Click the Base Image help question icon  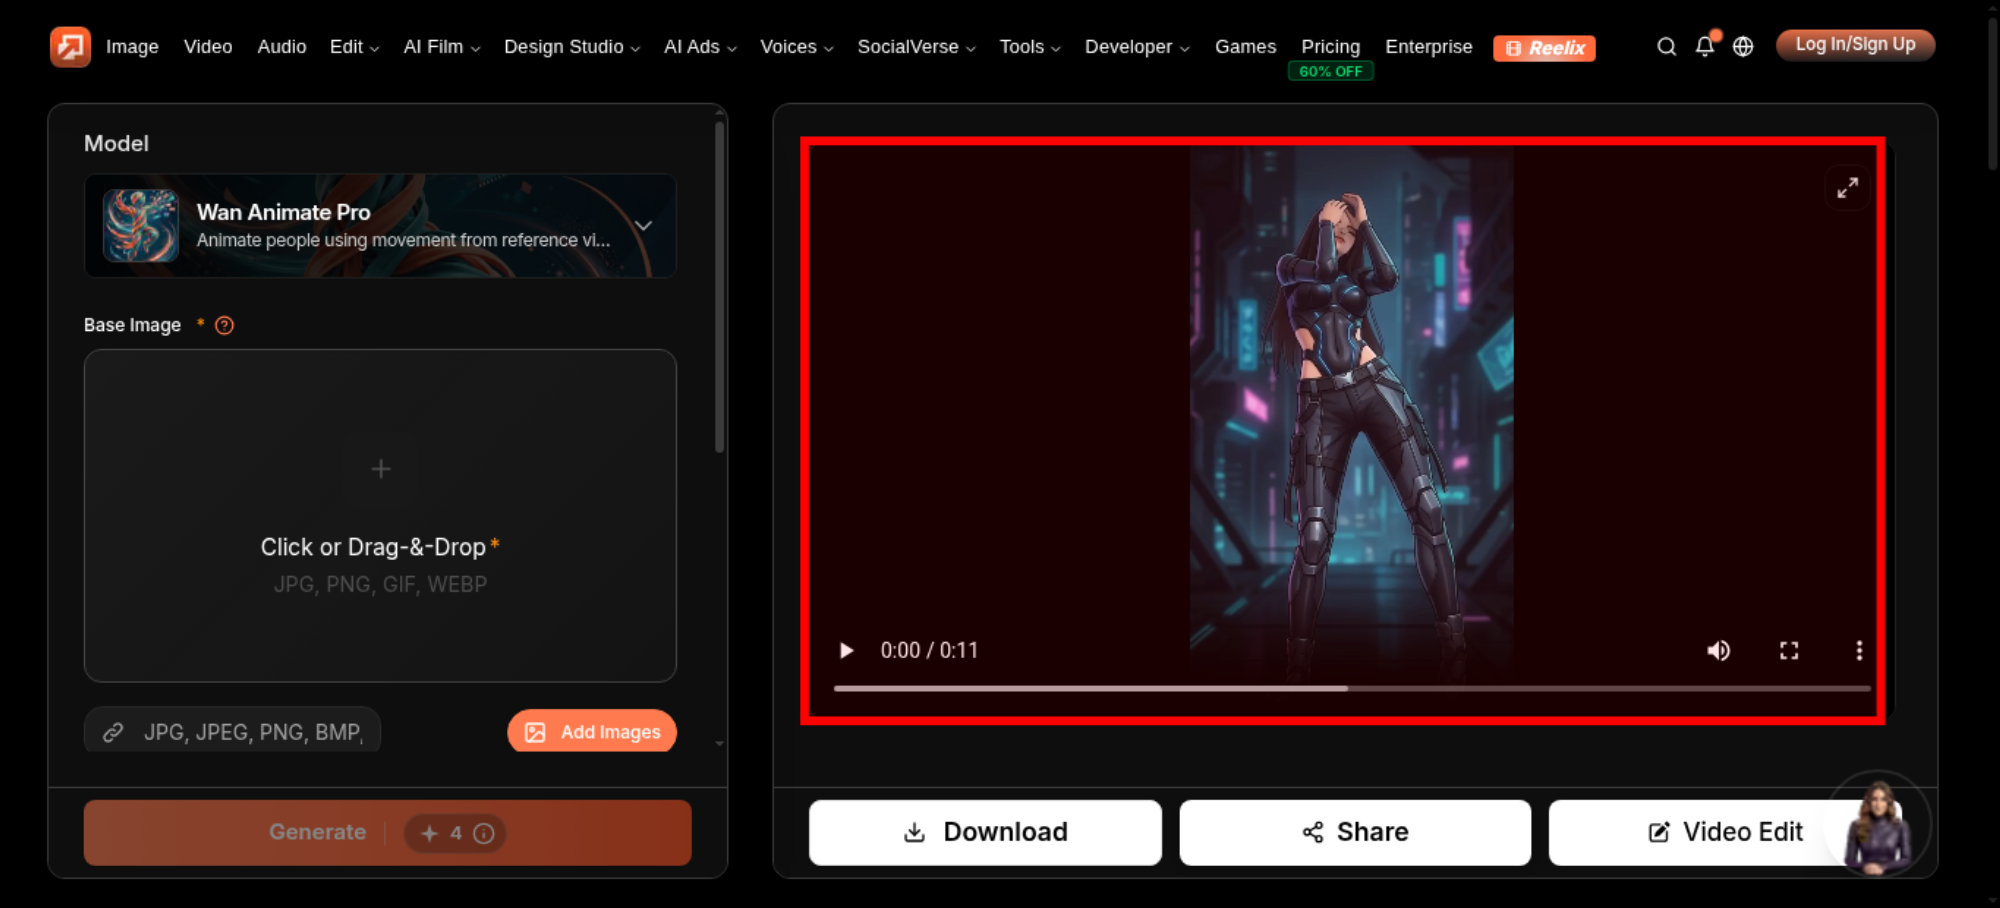click(x=224, y=325)
